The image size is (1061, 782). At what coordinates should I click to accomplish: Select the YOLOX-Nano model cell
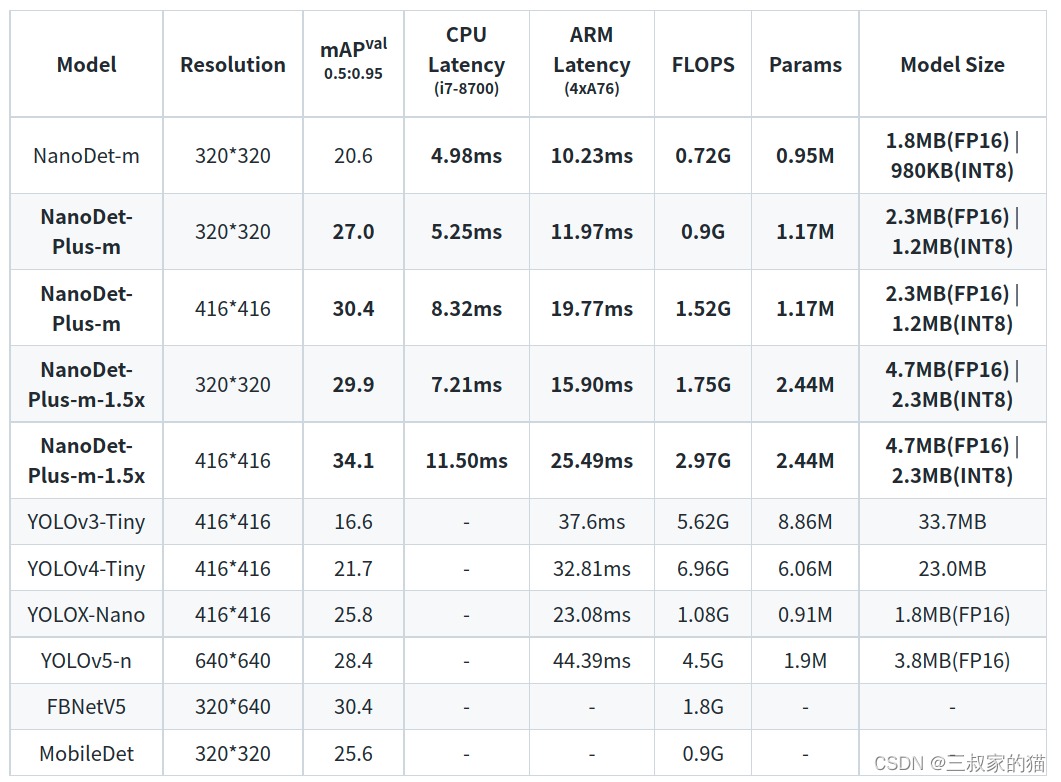pyautogui.click(x=87, y=615)
